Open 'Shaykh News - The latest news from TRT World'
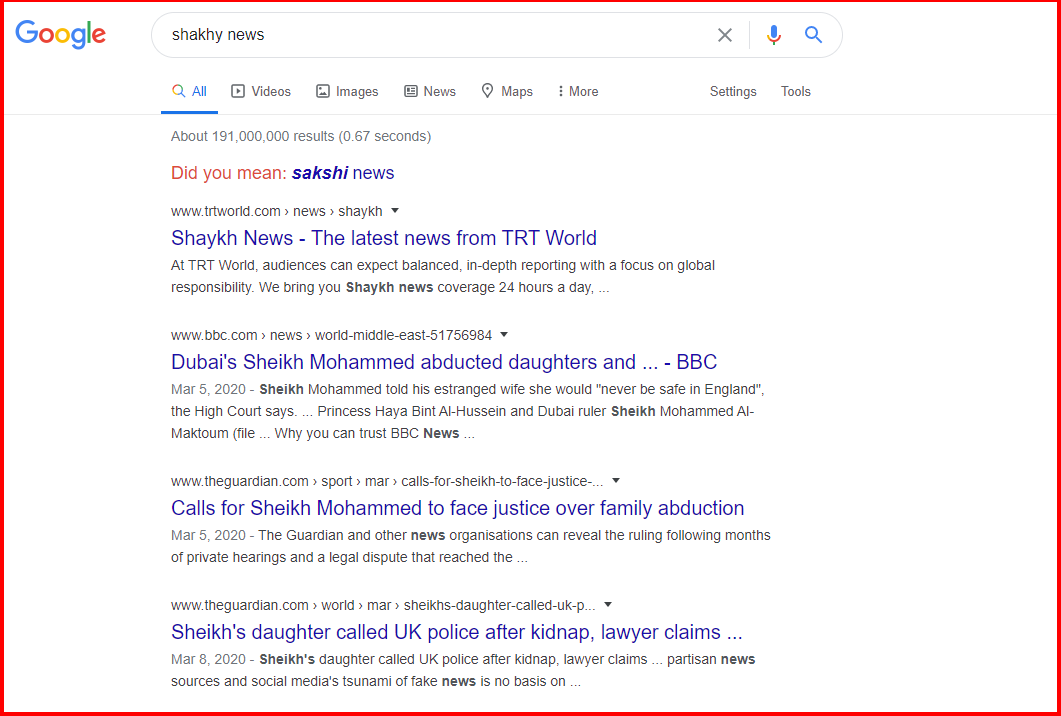This screenshot has height=716, width=1061. (x=384, y=238)
